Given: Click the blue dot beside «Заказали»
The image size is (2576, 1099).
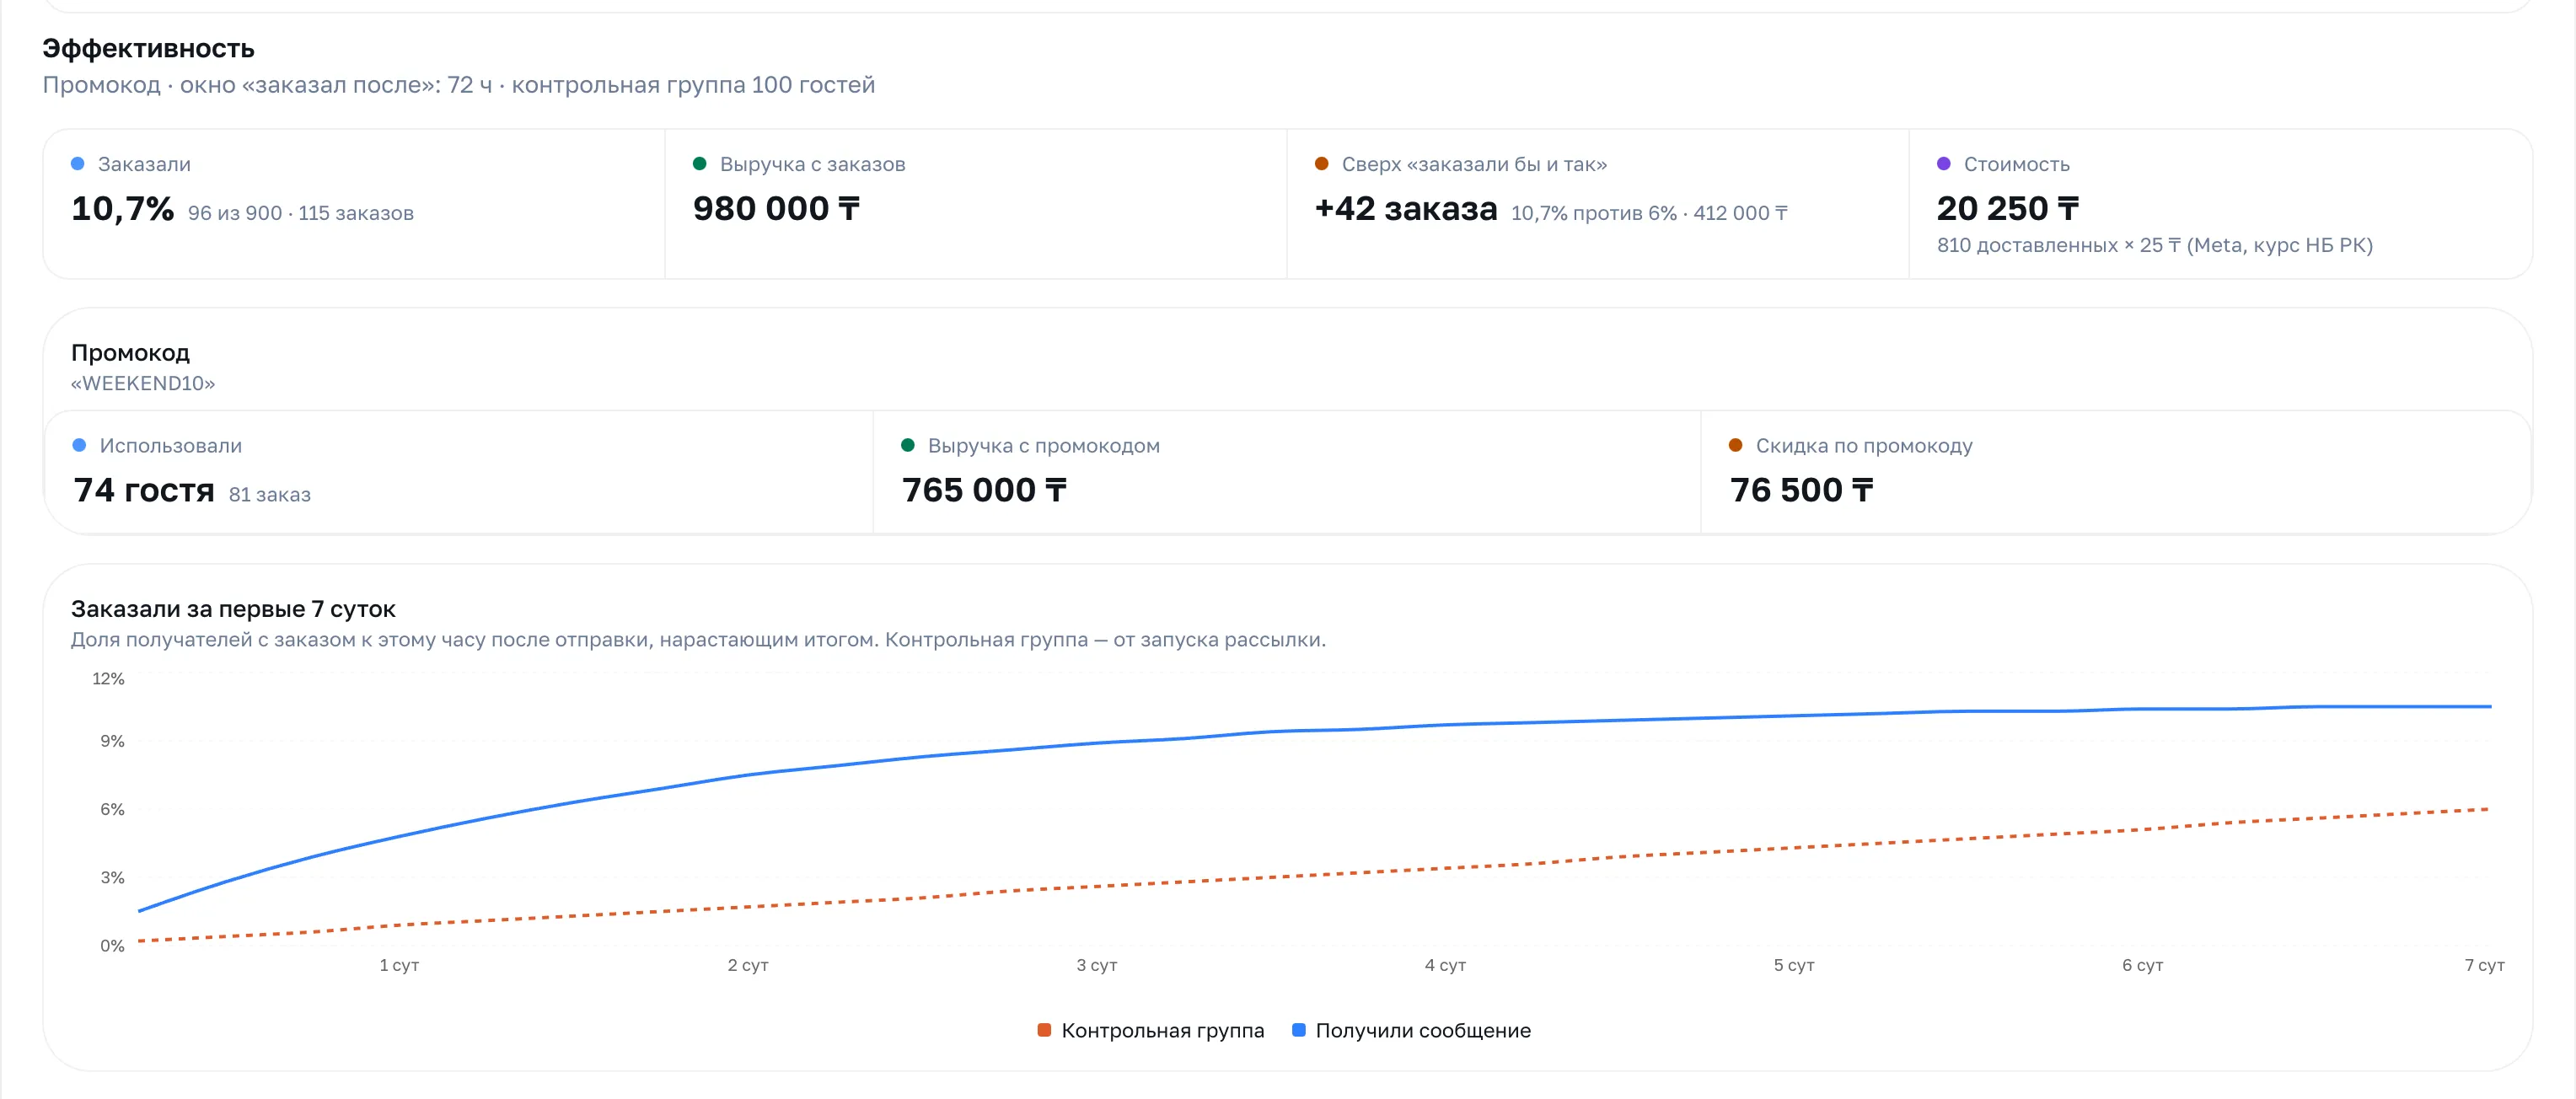Looking at the screenshot, I should tap(77, 164).
